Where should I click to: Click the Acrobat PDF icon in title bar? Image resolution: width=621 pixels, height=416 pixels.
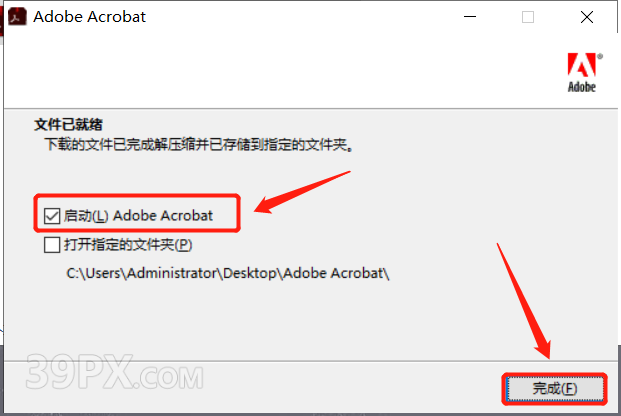tap(17, 17)
